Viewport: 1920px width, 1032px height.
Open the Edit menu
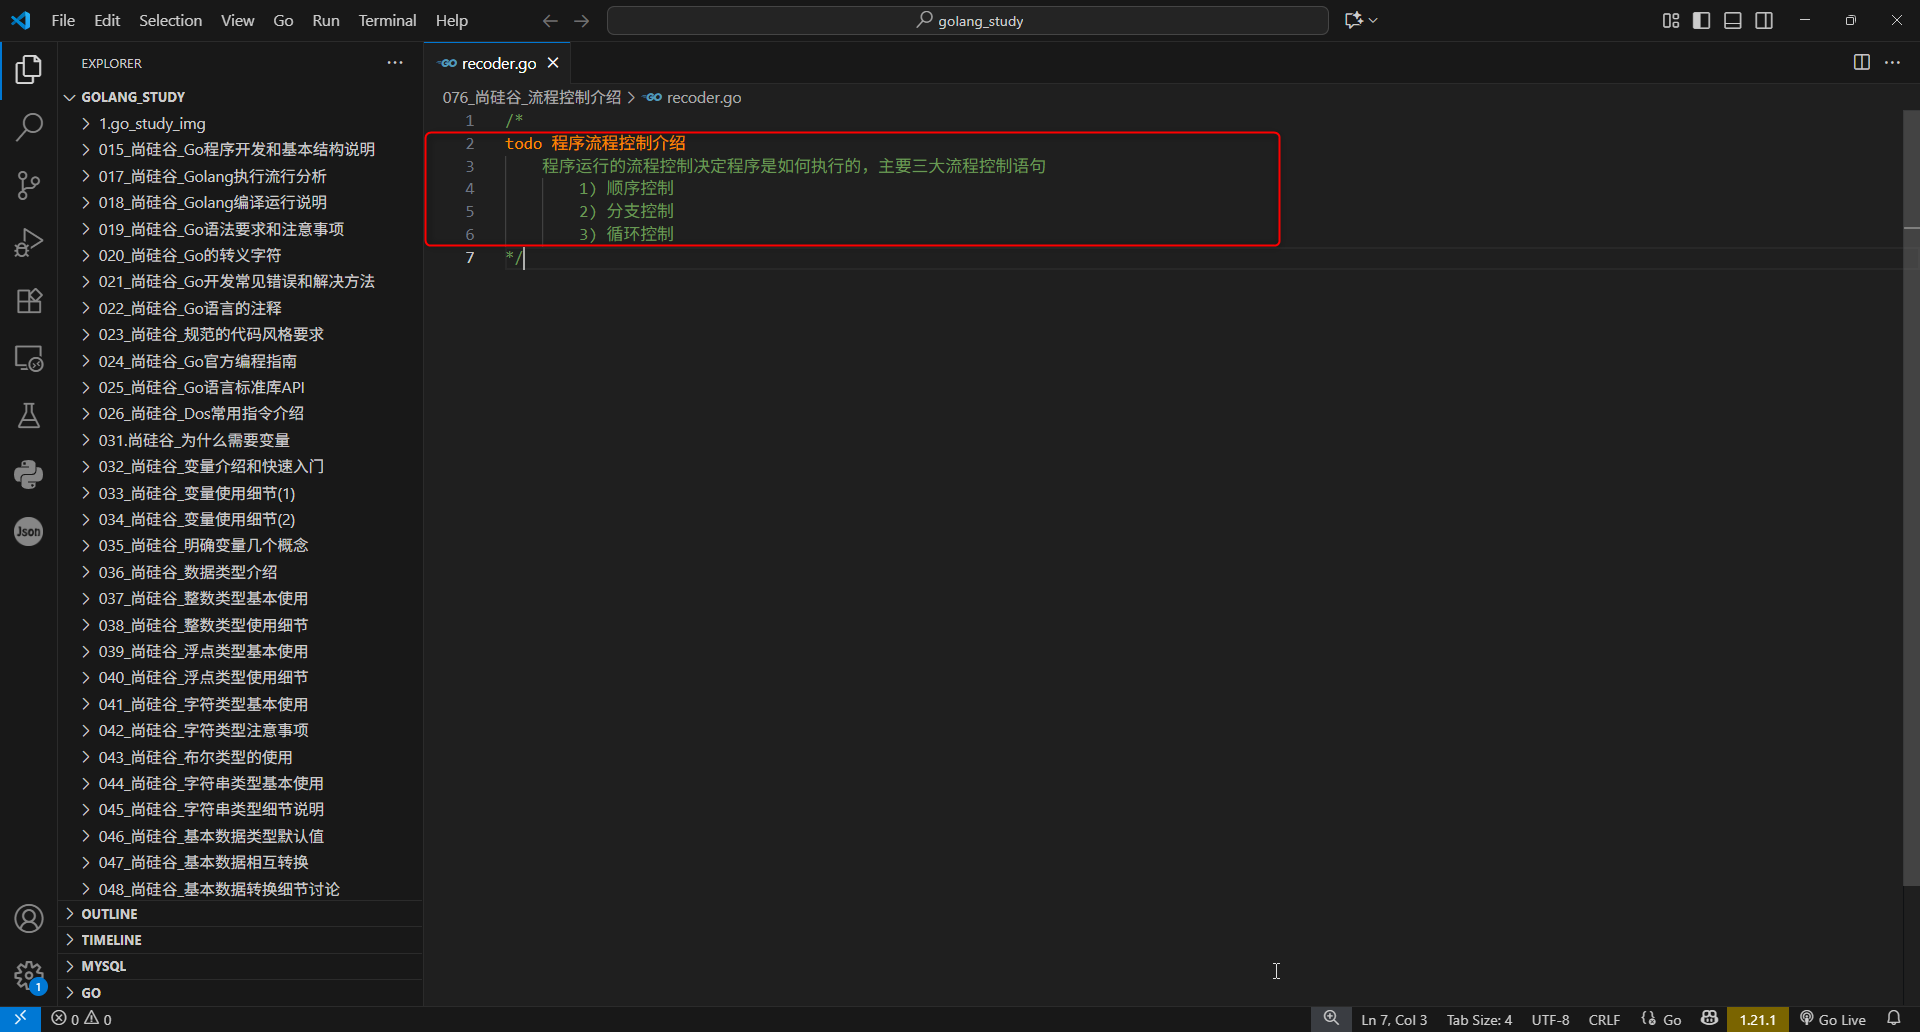click(x=107, y=20)
